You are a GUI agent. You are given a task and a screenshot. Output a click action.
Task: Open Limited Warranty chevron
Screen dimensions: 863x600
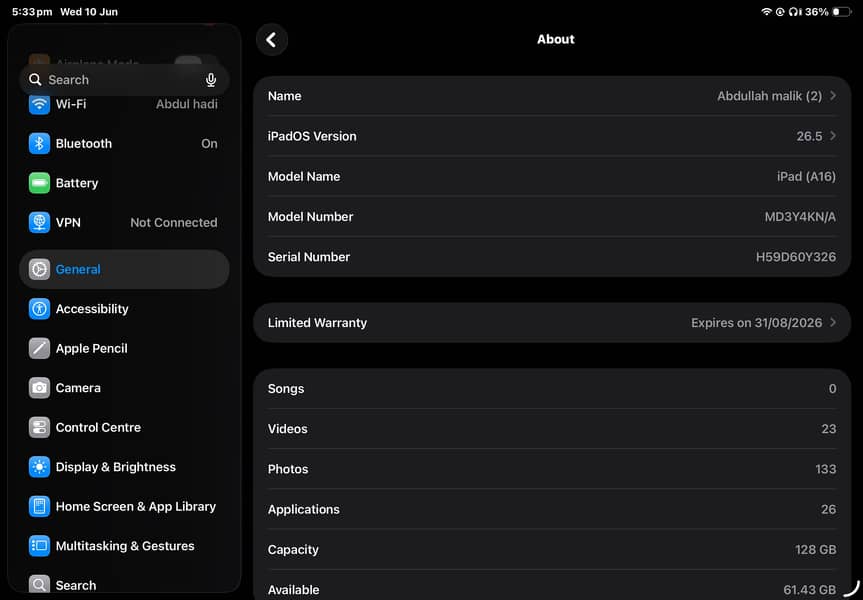(833, 323)
